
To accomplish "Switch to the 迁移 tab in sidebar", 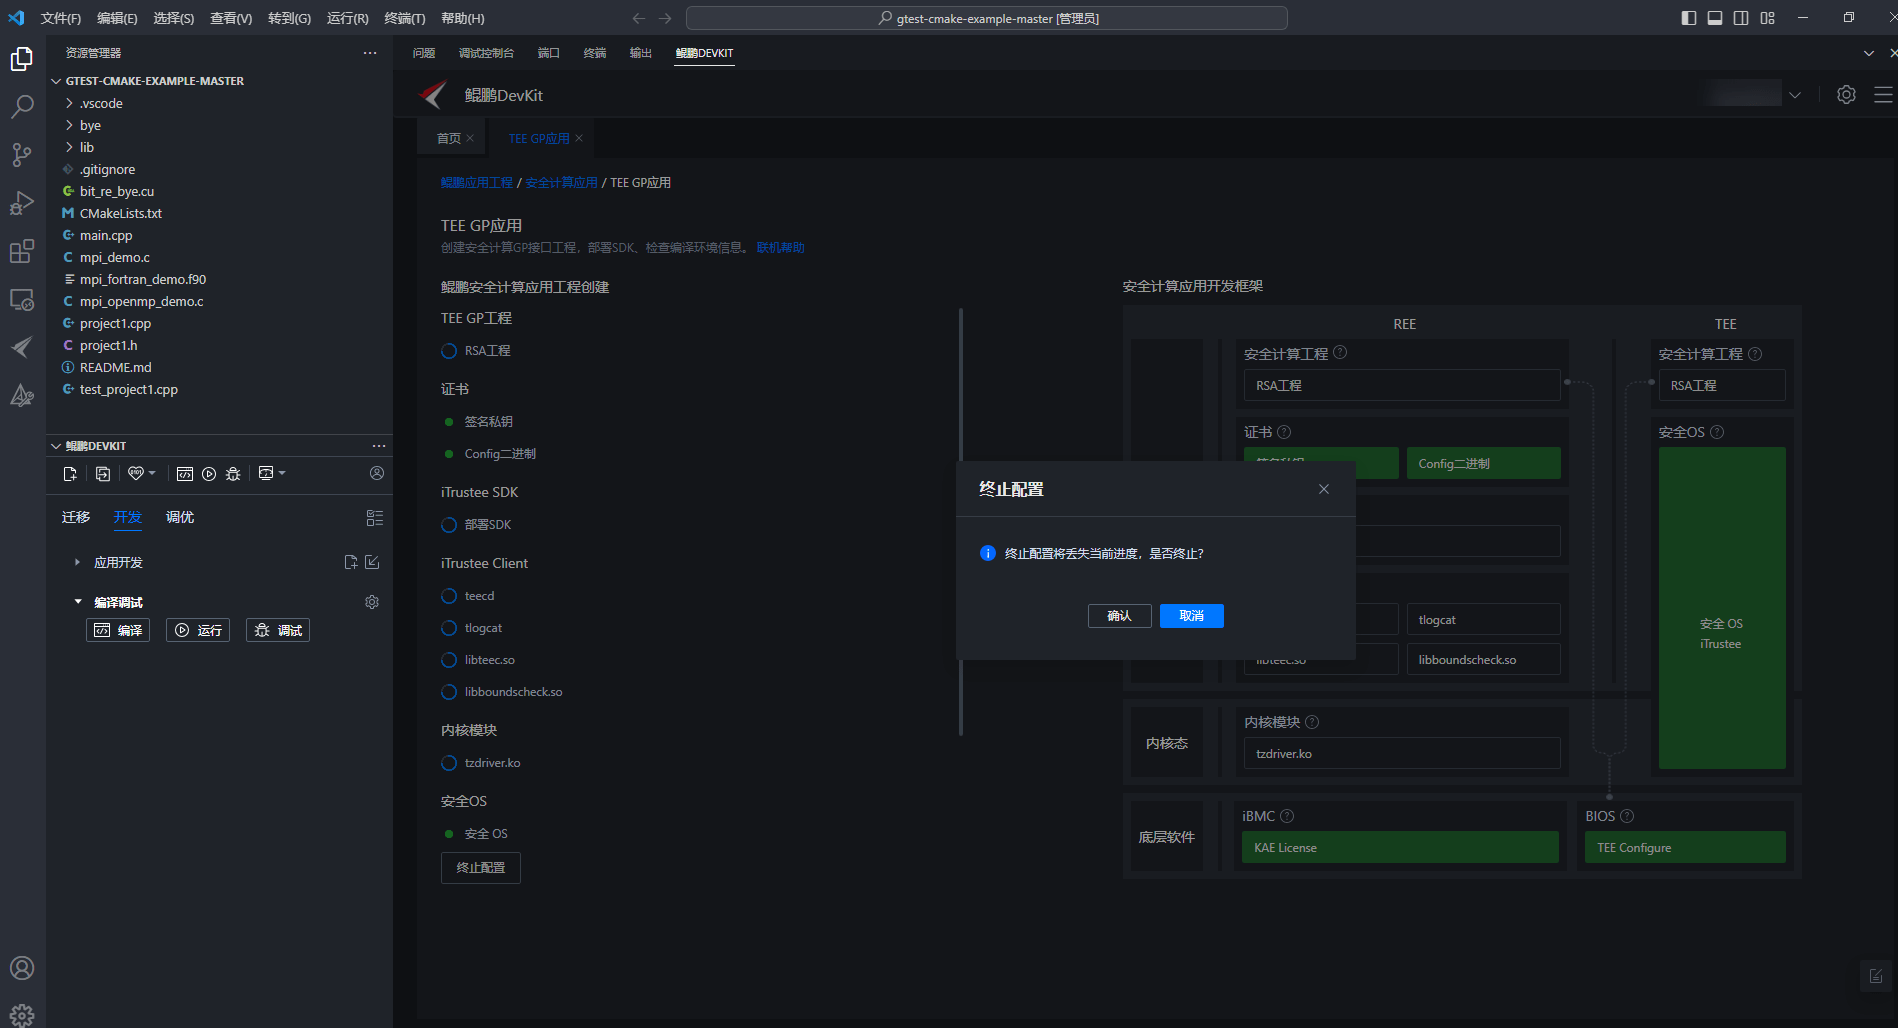I will (76, 517).
